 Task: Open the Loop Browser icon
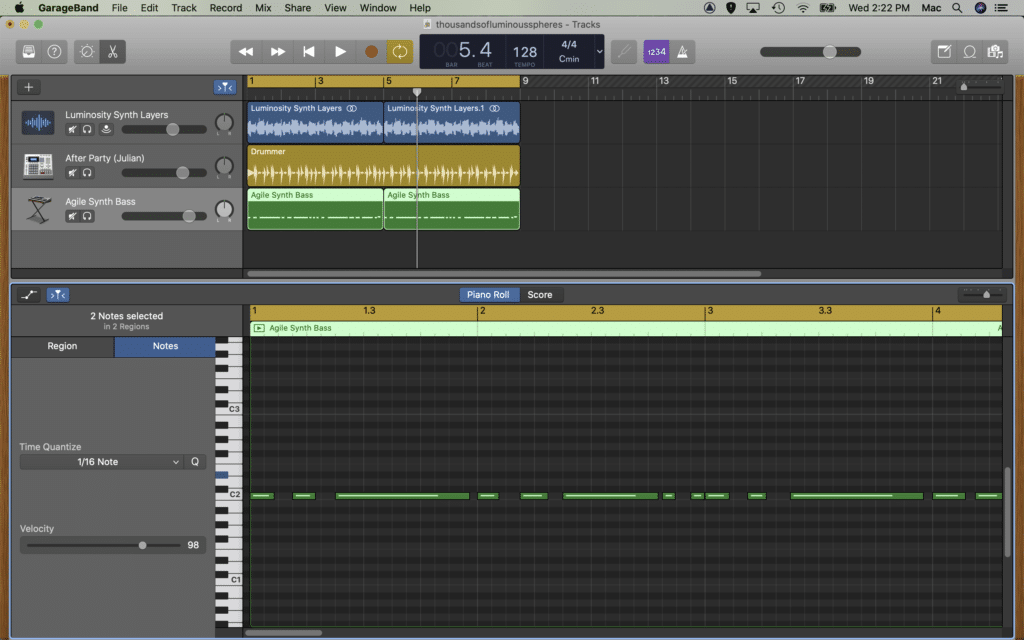coord(968,51)
